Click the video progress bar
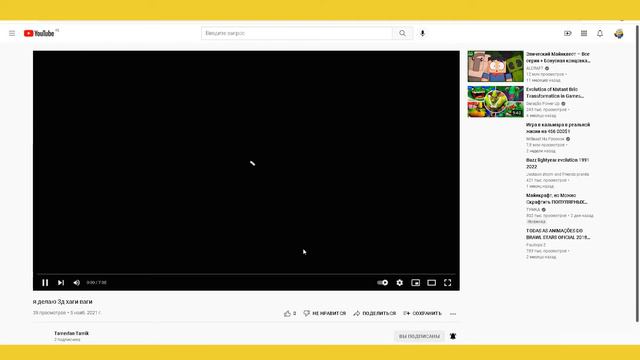The image size is (640, 360). (246, 274)
